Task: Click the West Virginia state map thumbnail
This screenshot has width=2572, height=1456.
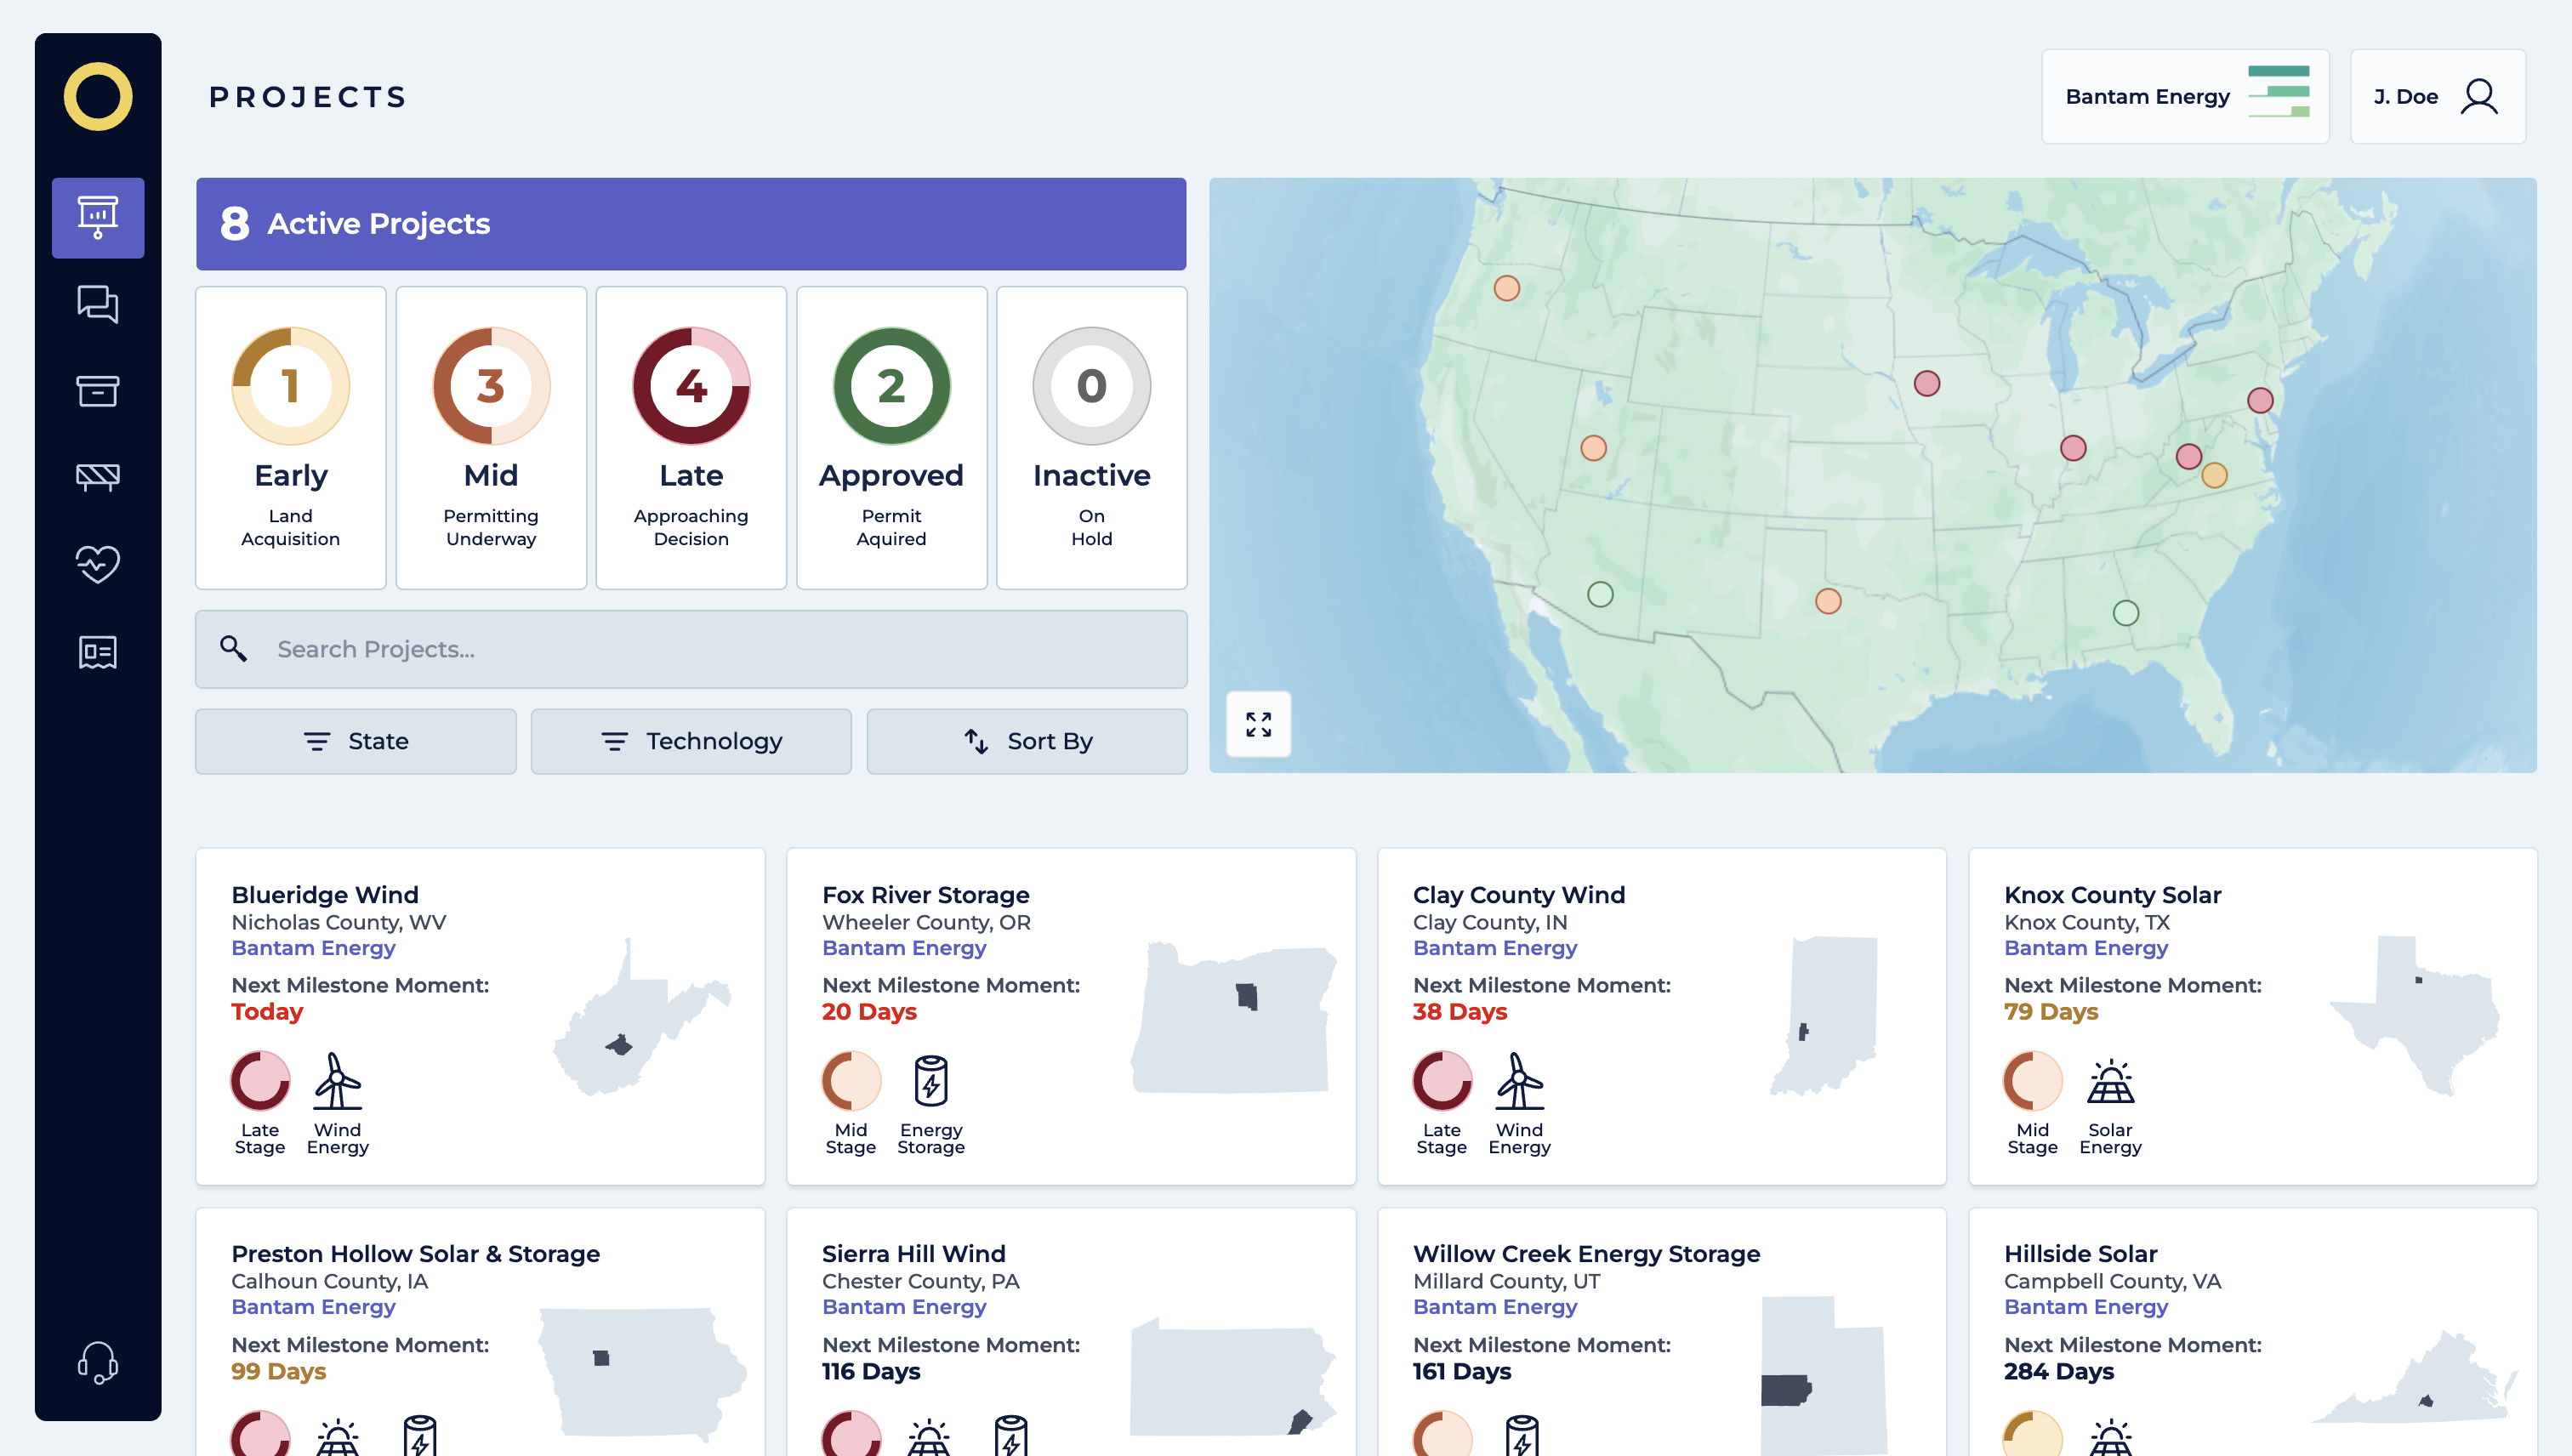Action: (643, 1017)
